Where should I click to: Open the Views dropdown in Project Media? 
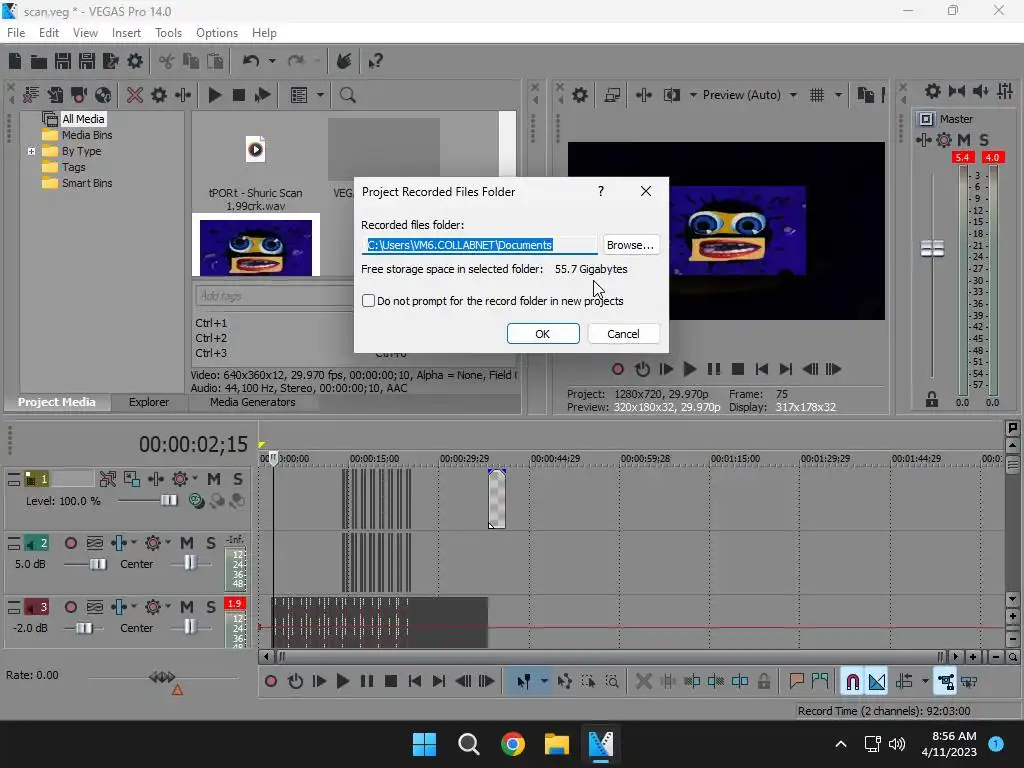pyautogui.click(x=320, y=95)
